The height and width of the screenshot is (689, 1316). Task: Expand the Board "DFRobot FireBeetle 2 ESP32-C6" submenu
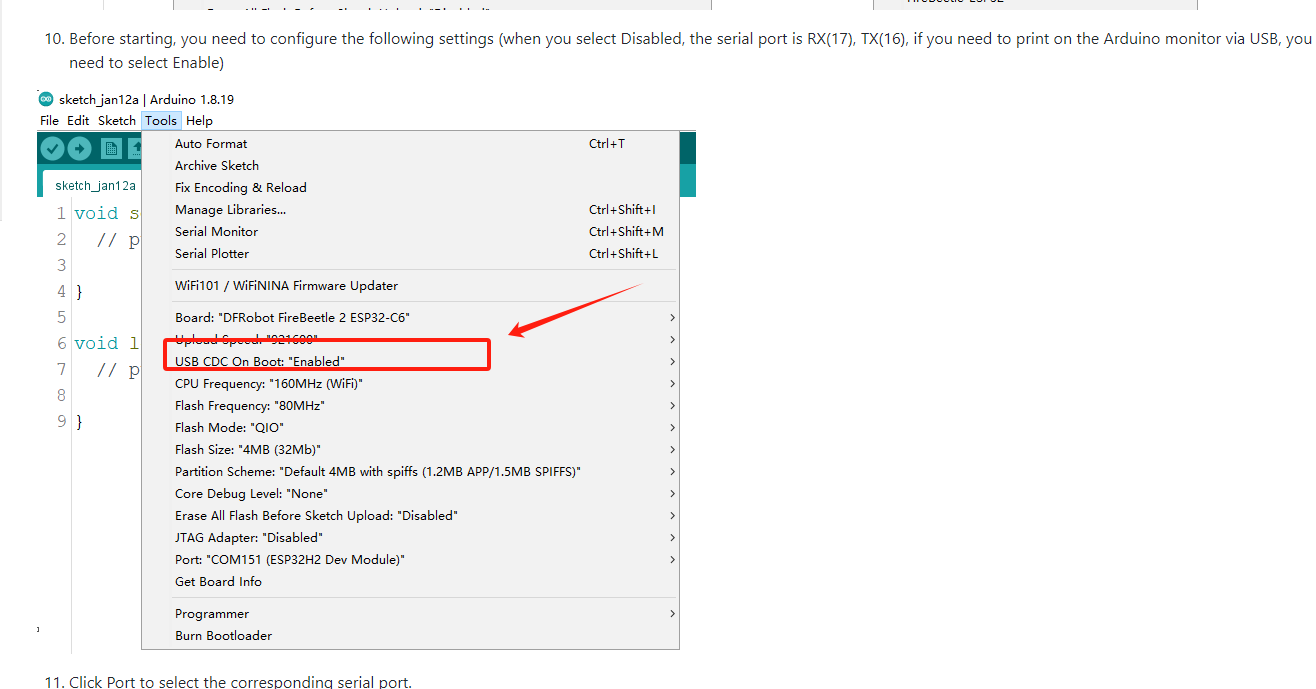(411, 318)
